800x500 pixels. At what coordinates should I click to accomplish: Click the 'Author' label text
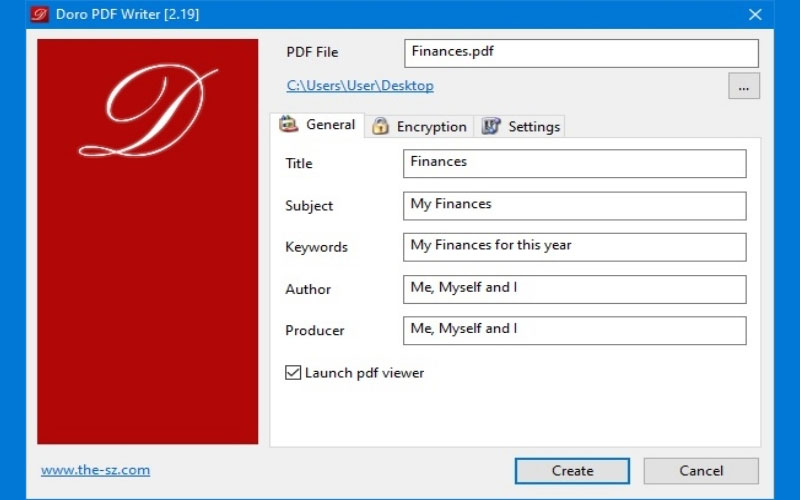[308, 289]
